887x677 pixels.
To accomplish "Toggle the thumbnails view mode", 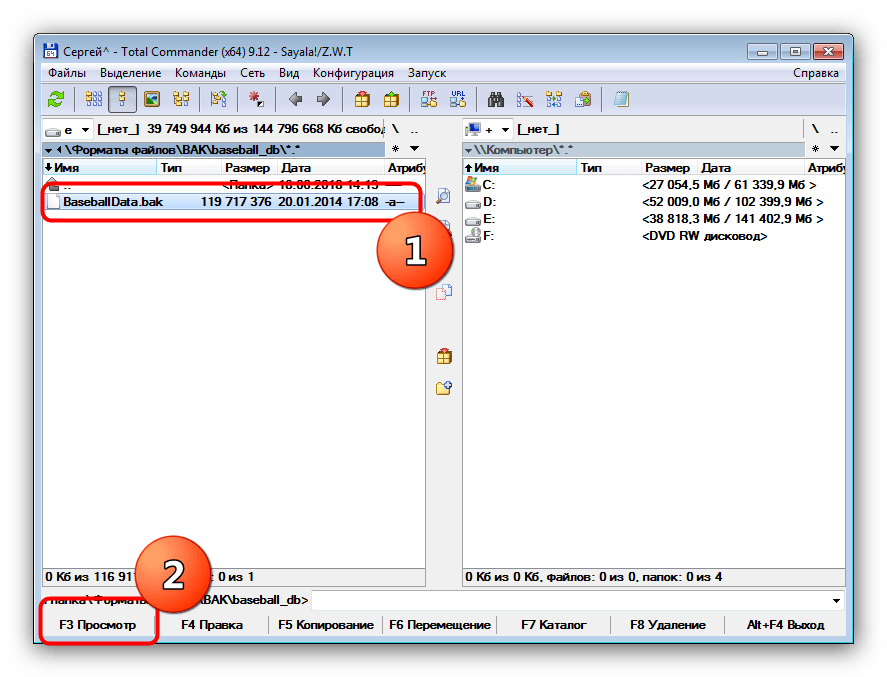I will [x=152, y=99].
